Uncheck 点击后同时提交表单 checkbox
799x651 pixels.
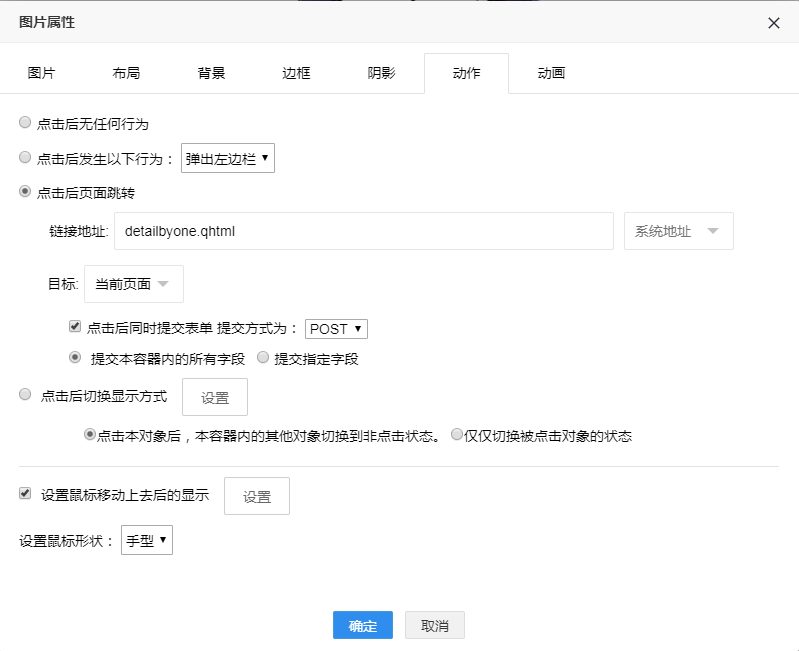pos(75,326)
